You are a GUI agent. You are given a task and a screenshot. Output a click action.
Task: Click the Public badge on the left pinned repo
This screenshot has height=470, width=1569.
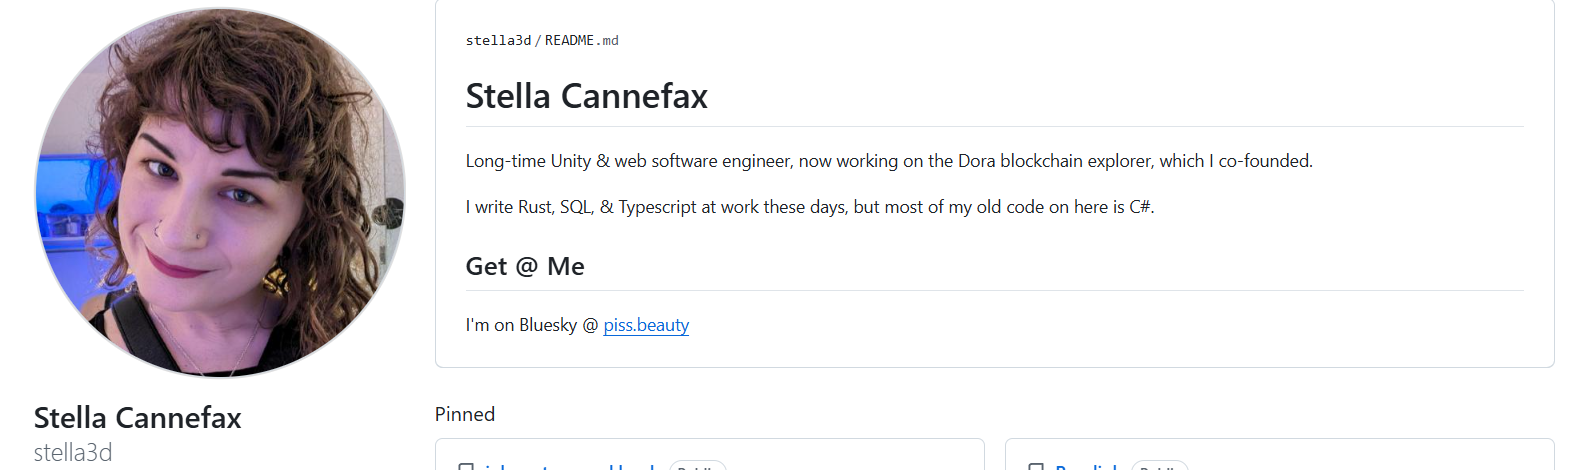(697, 467)
